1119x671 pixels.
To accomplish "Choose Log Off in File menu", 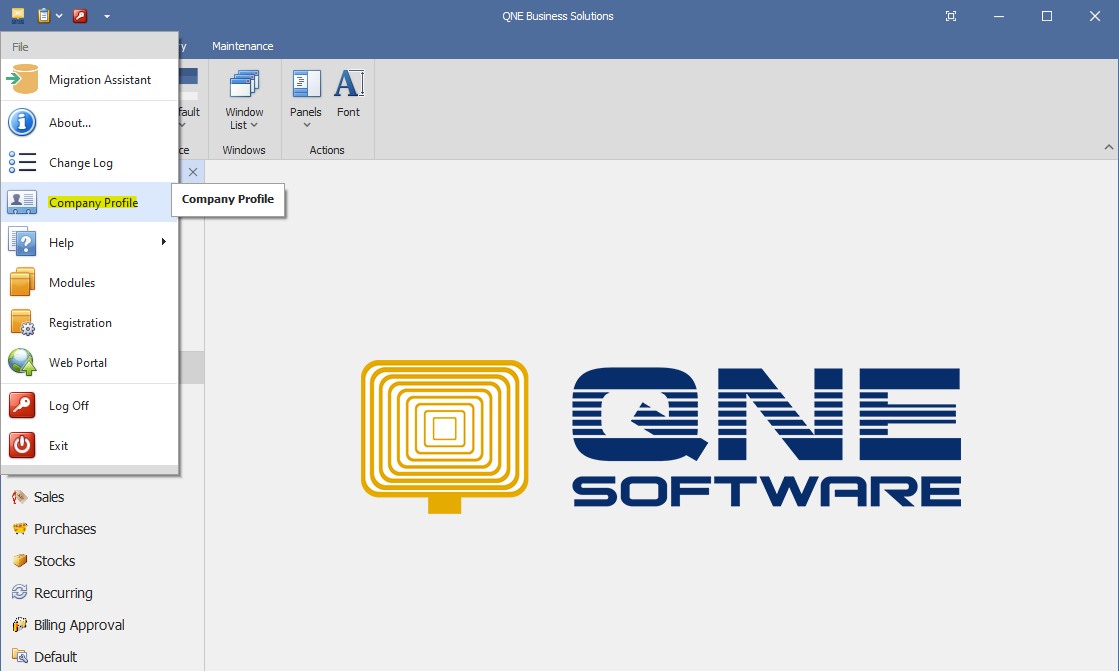I will tap(90, 405).
